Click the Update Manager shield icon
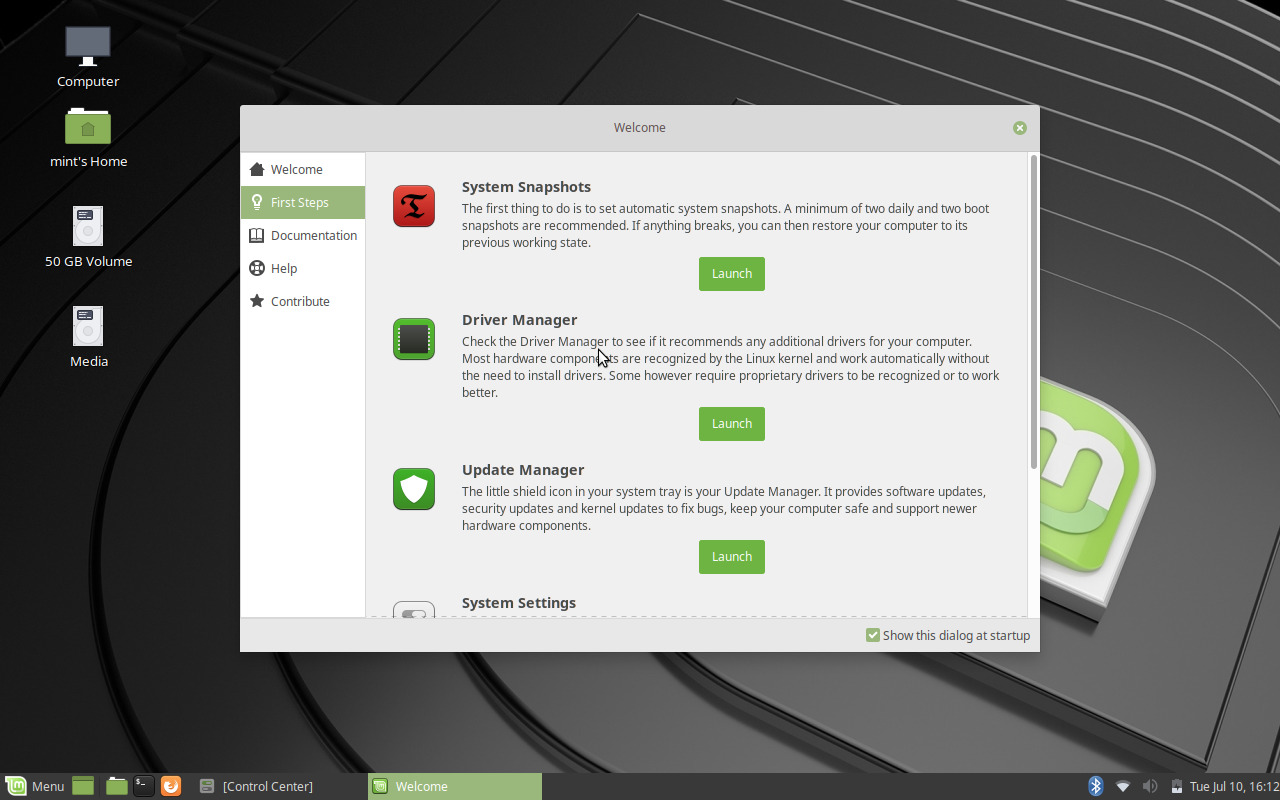 coord(413,489)
